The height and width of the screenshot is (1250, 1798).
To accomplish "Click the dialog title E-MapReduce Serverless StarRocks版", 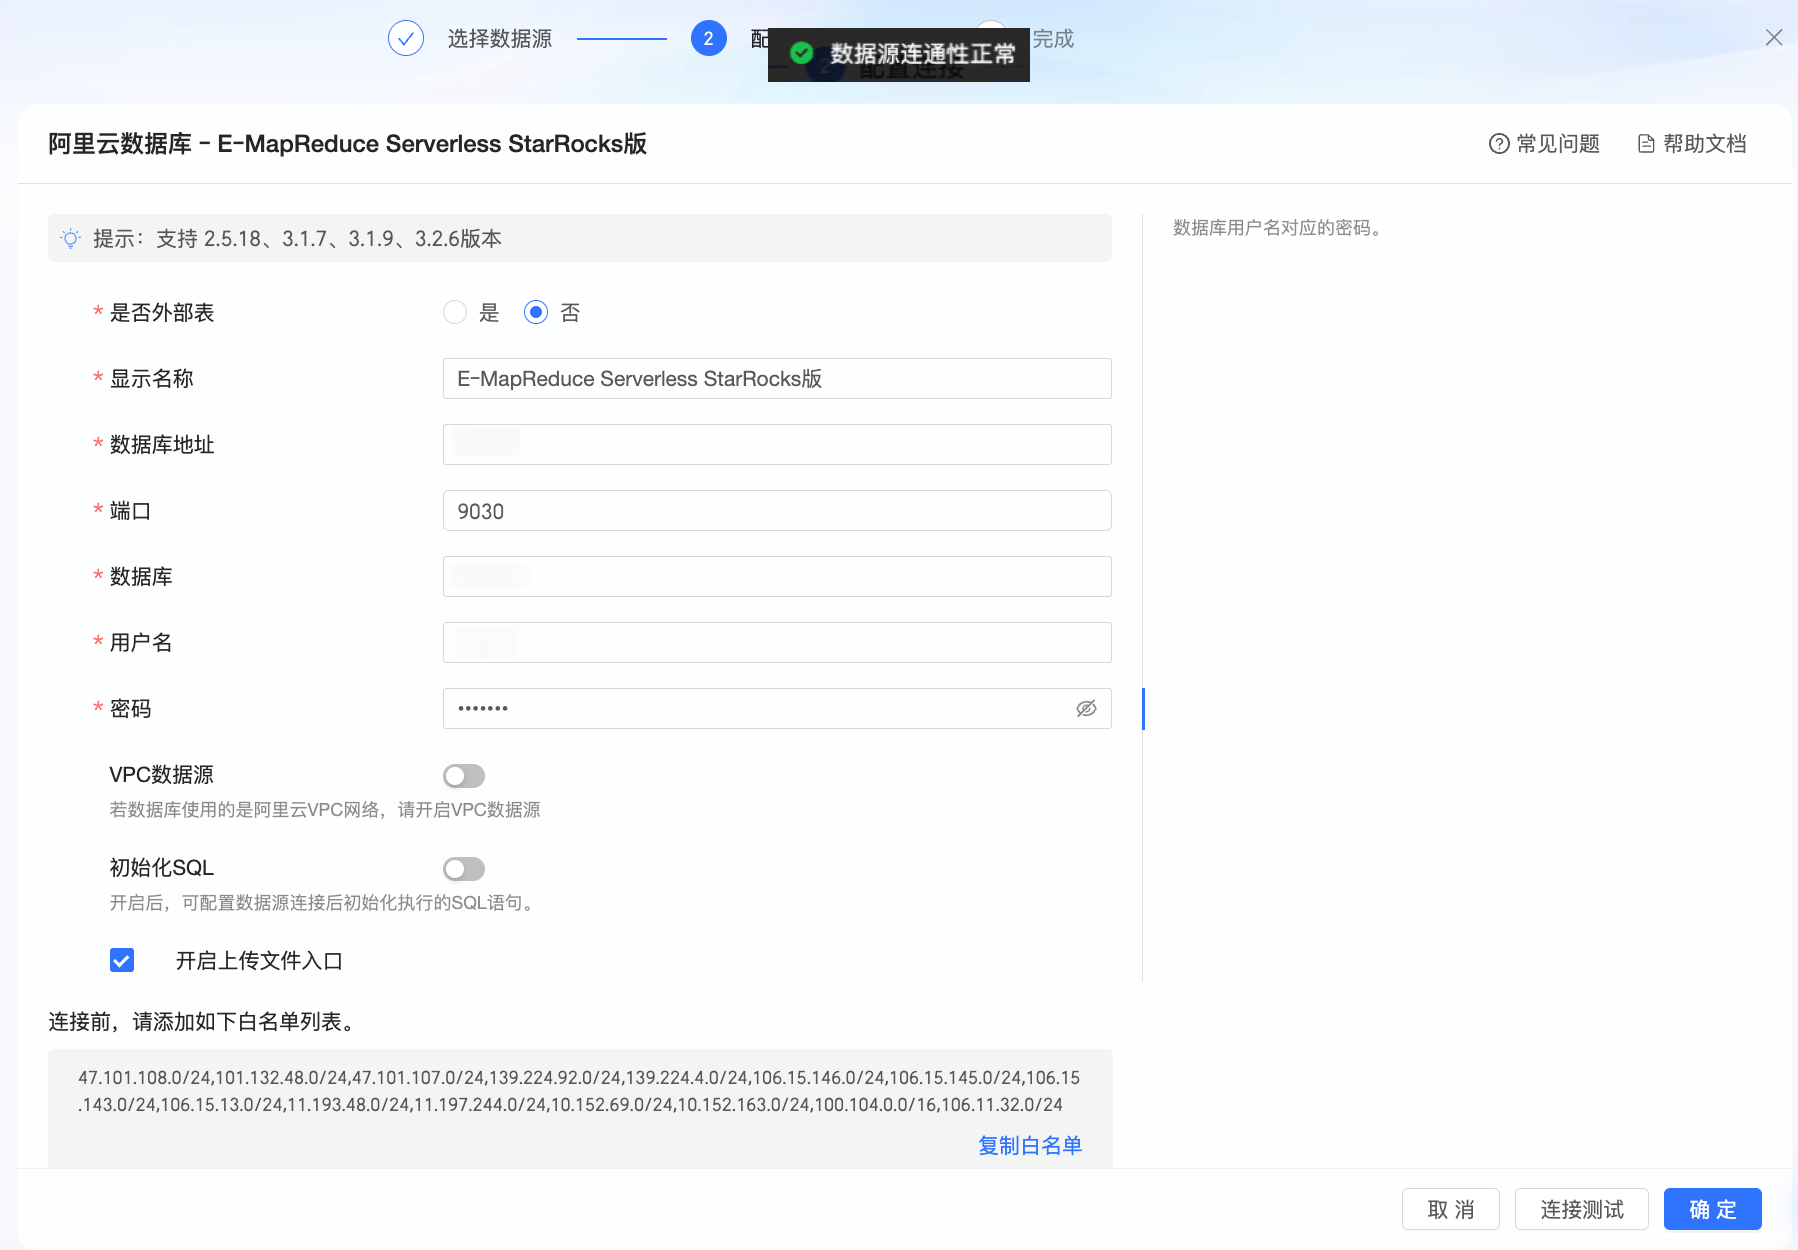I will 347,144.
